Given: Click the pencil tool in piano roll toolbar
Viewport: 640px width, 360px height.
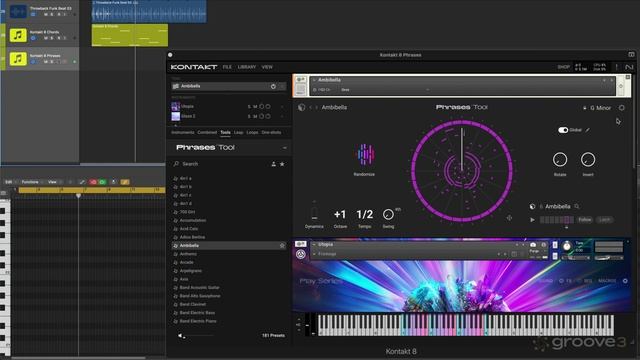Looking at the screenshot, I should point(82,182).
